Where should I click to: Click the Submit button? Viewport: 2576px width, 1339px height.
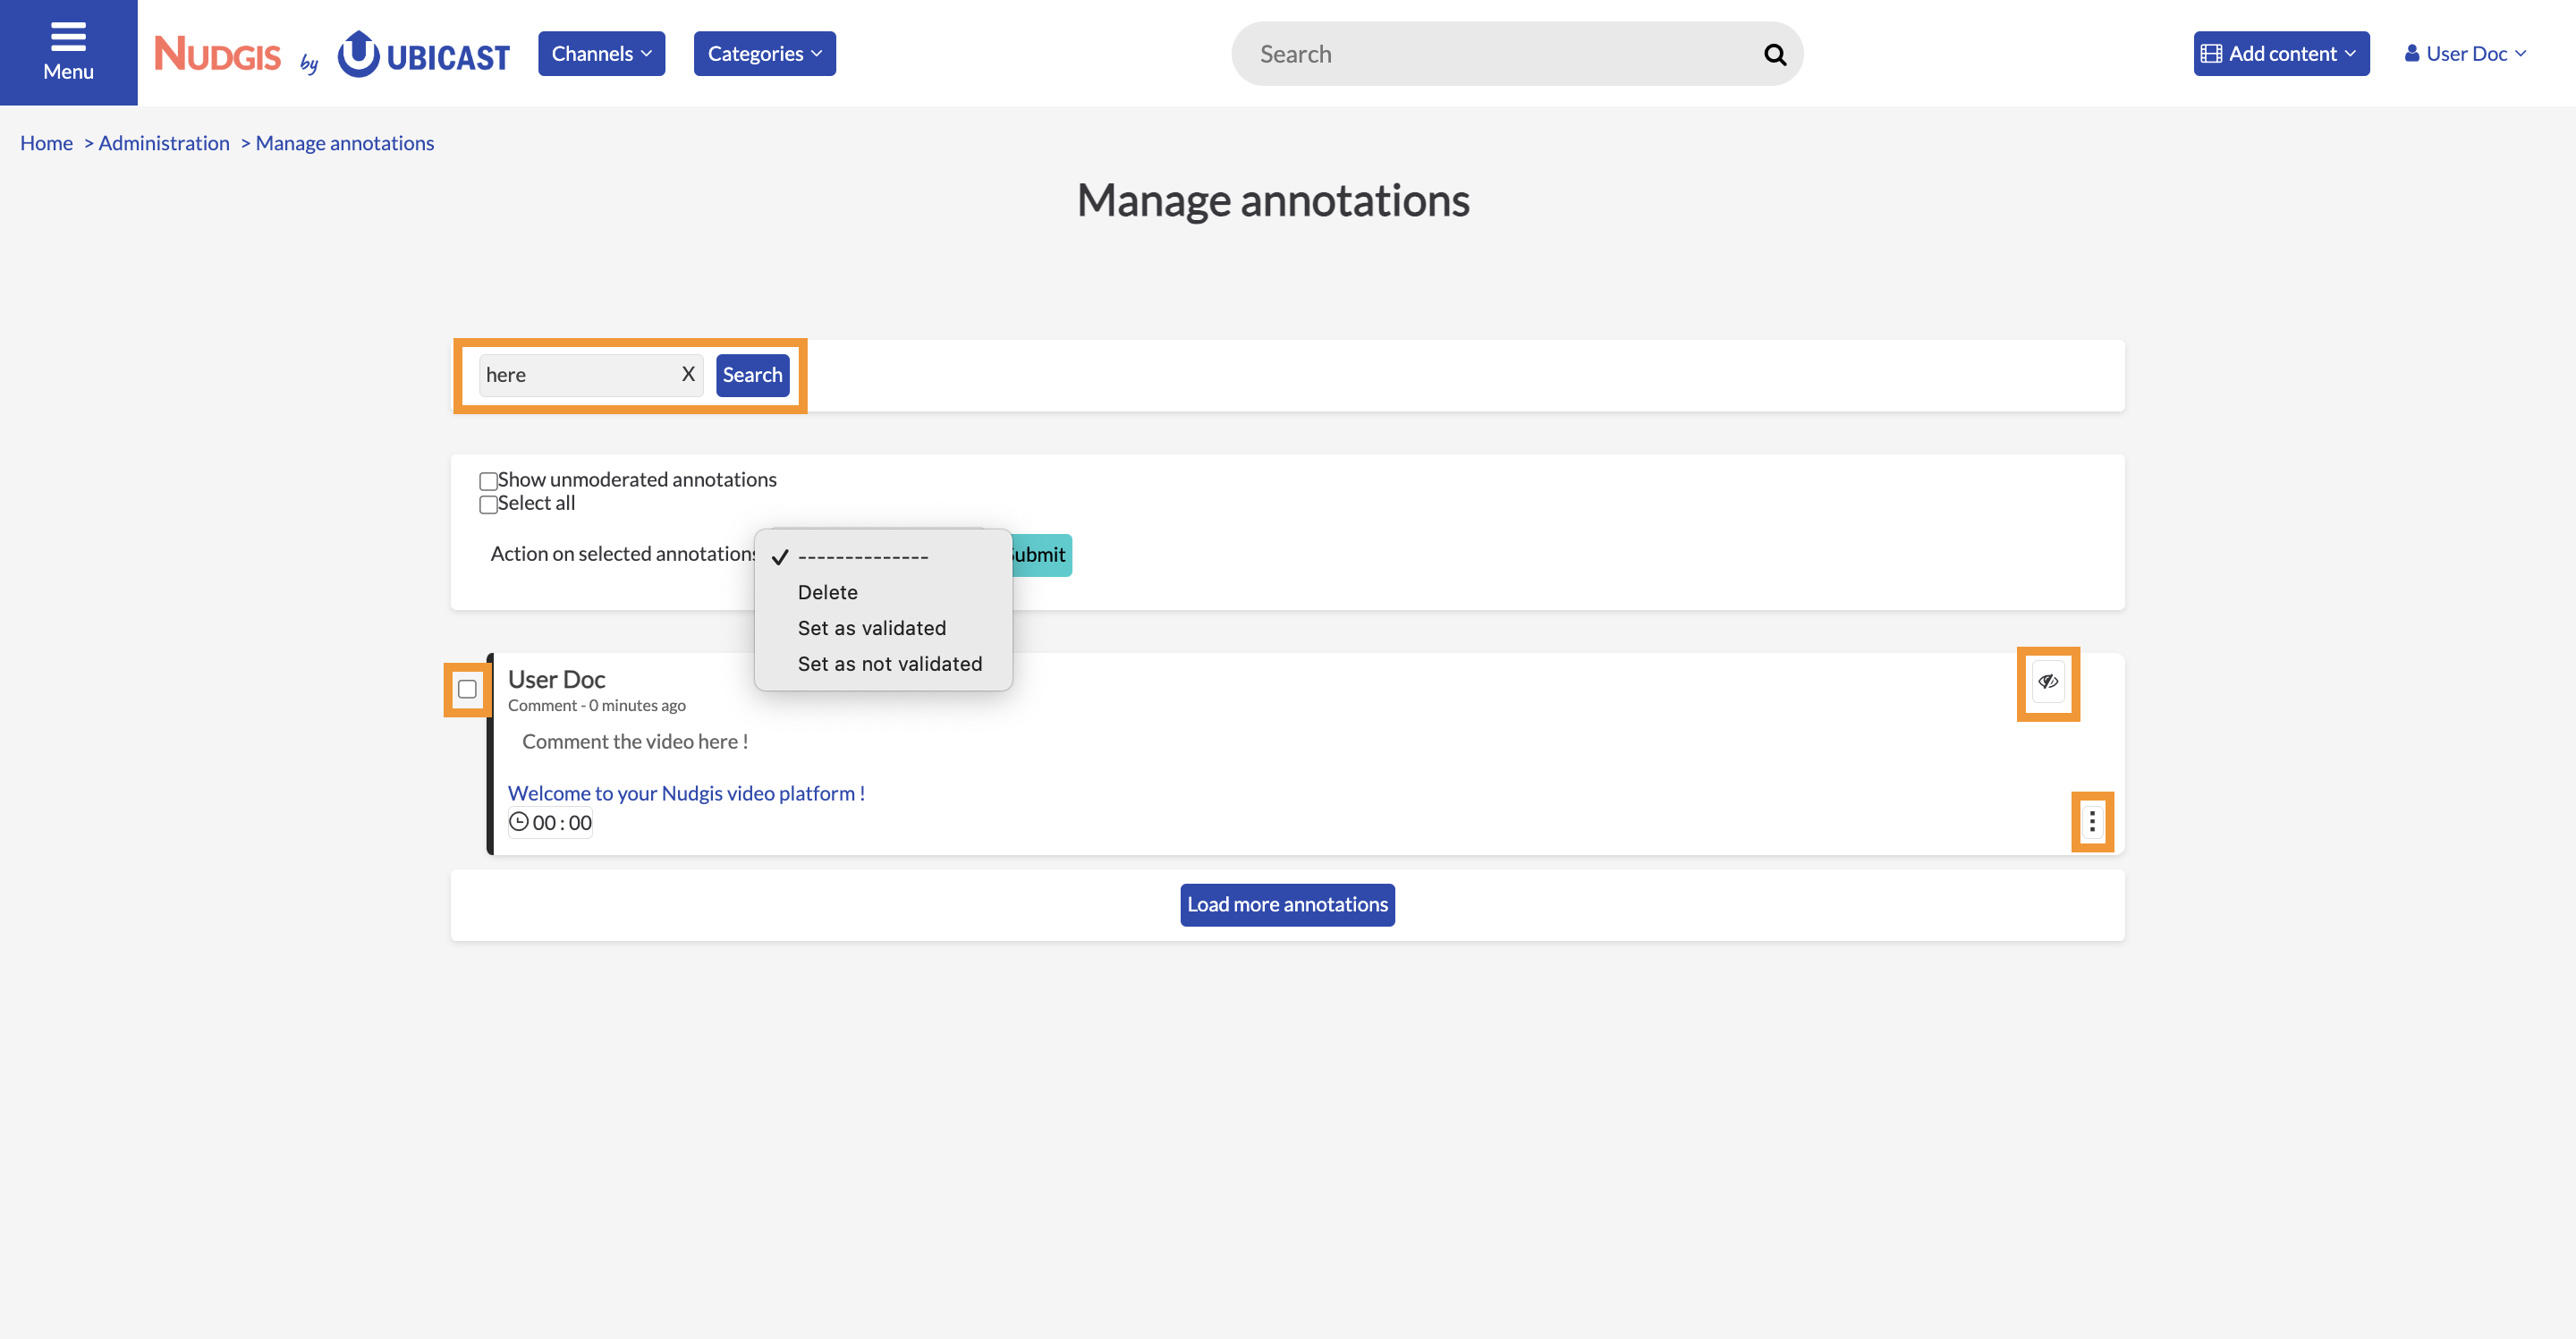1040,555
